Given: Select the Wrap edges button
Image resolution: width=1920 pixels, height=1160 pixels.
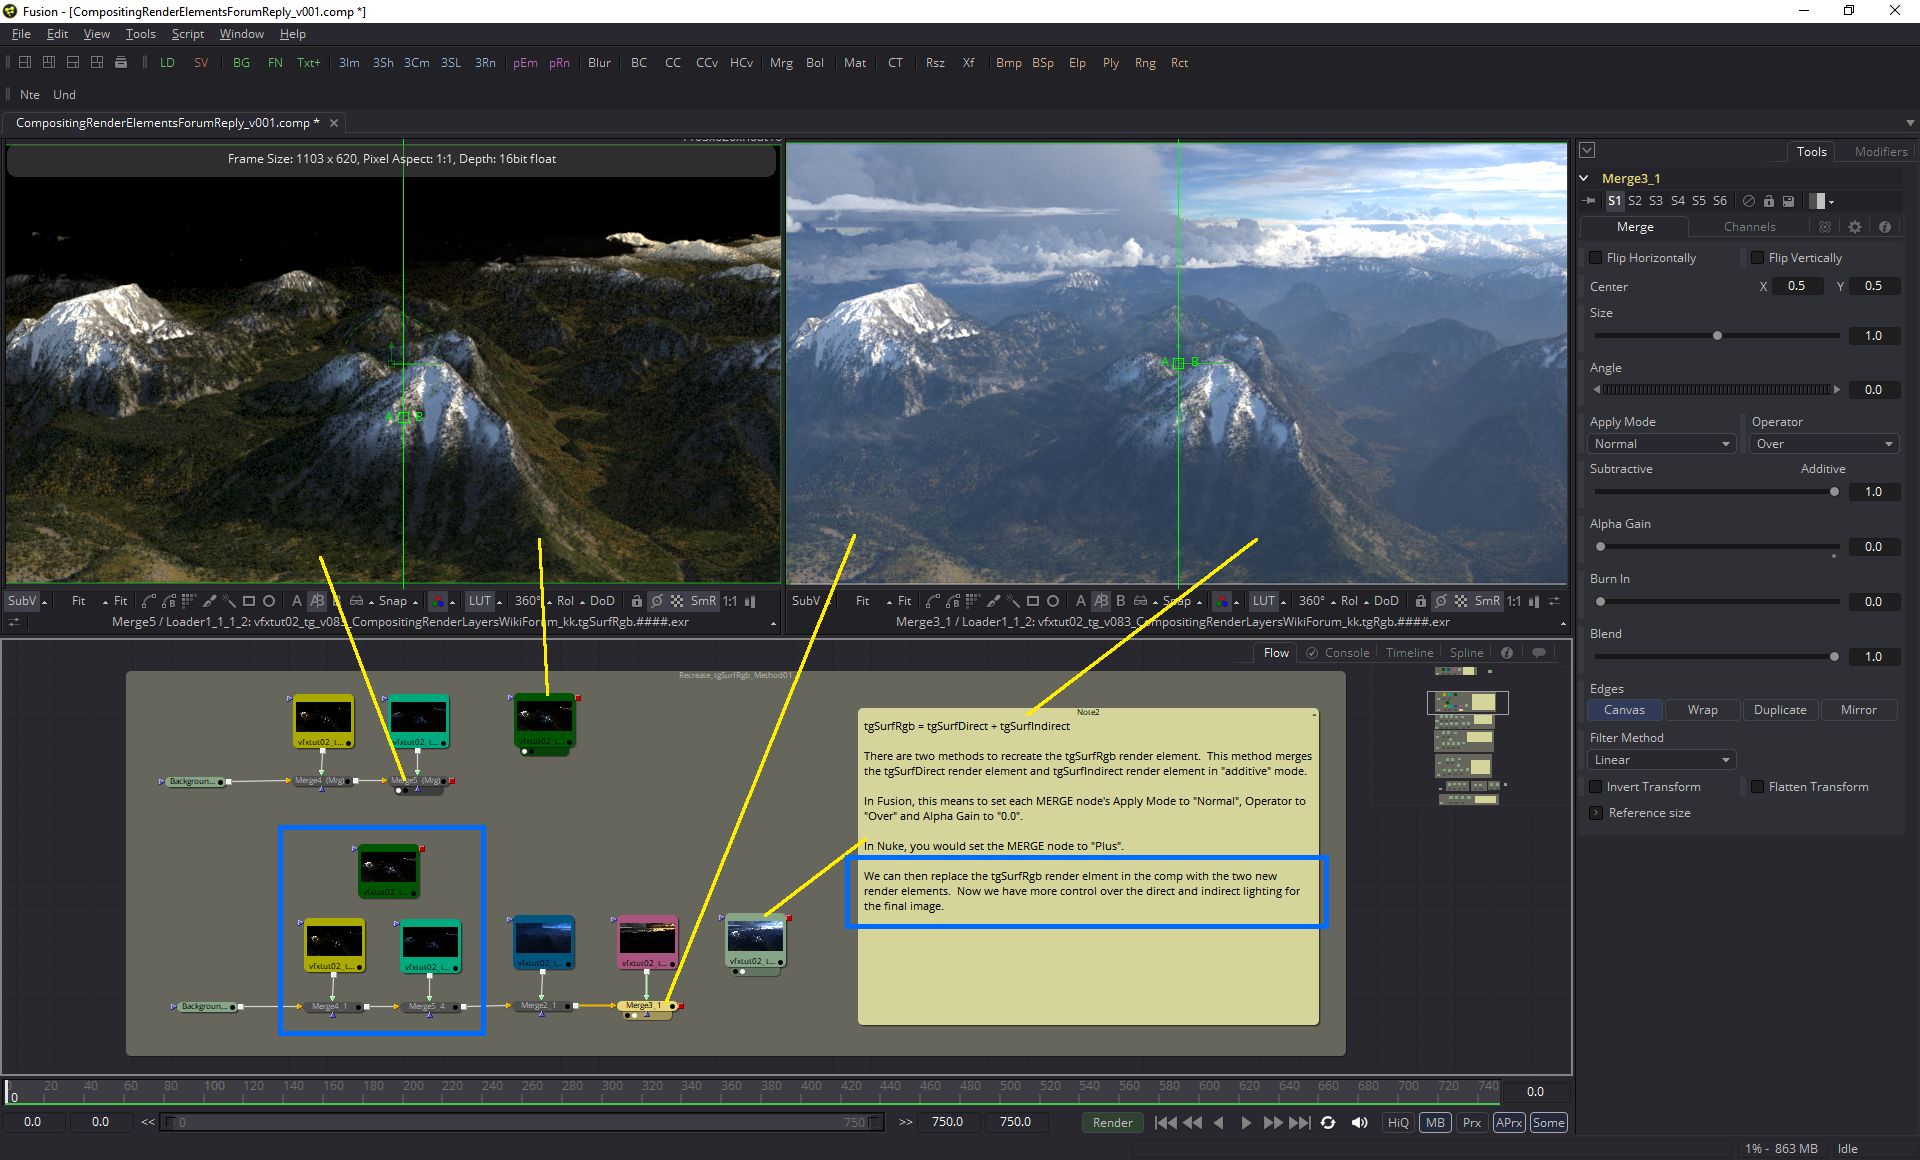Looking at the screenshot, I should pyautogui.click(x=1702, y=710).
